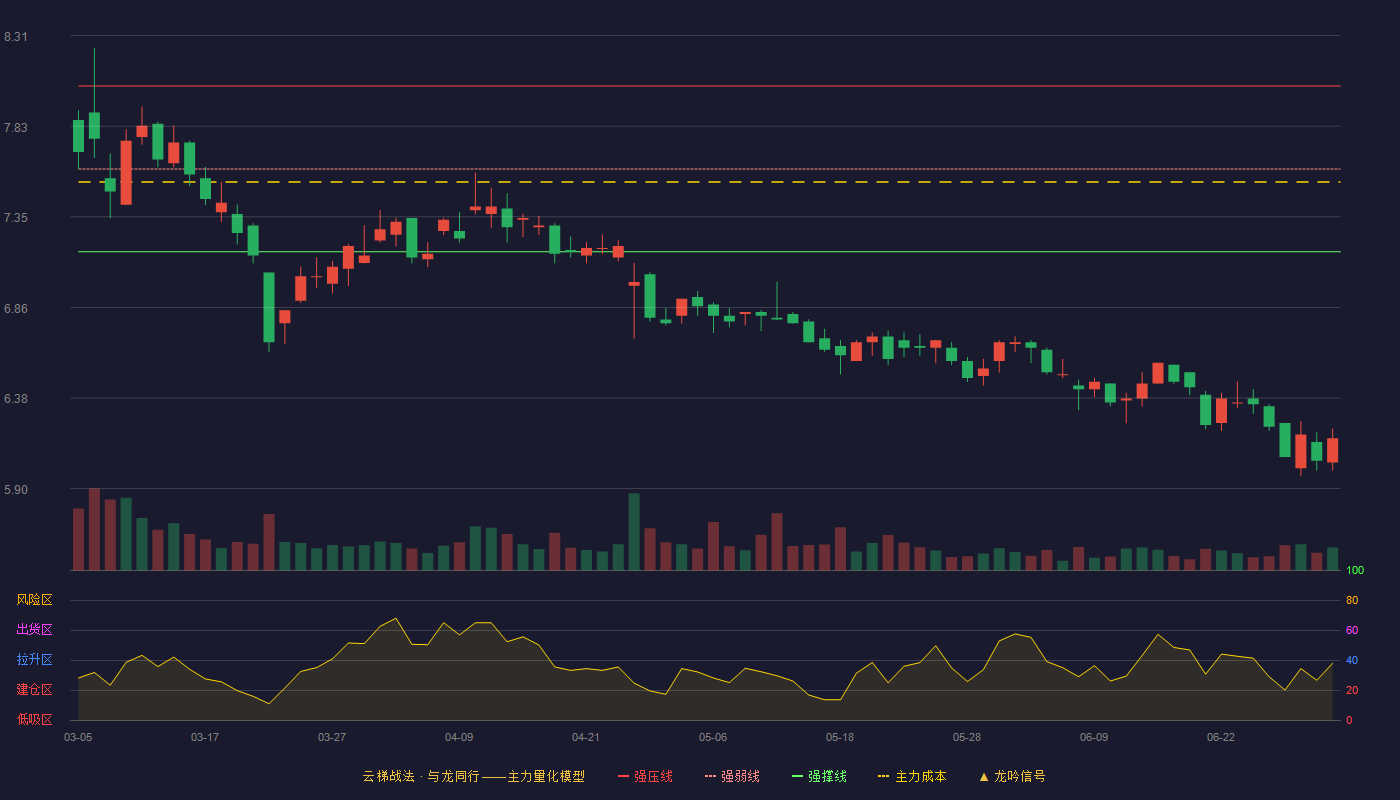Click the 低吸区 zone label
The height and width of the screenshot is (800, 1400).
(x=34, y=720)
